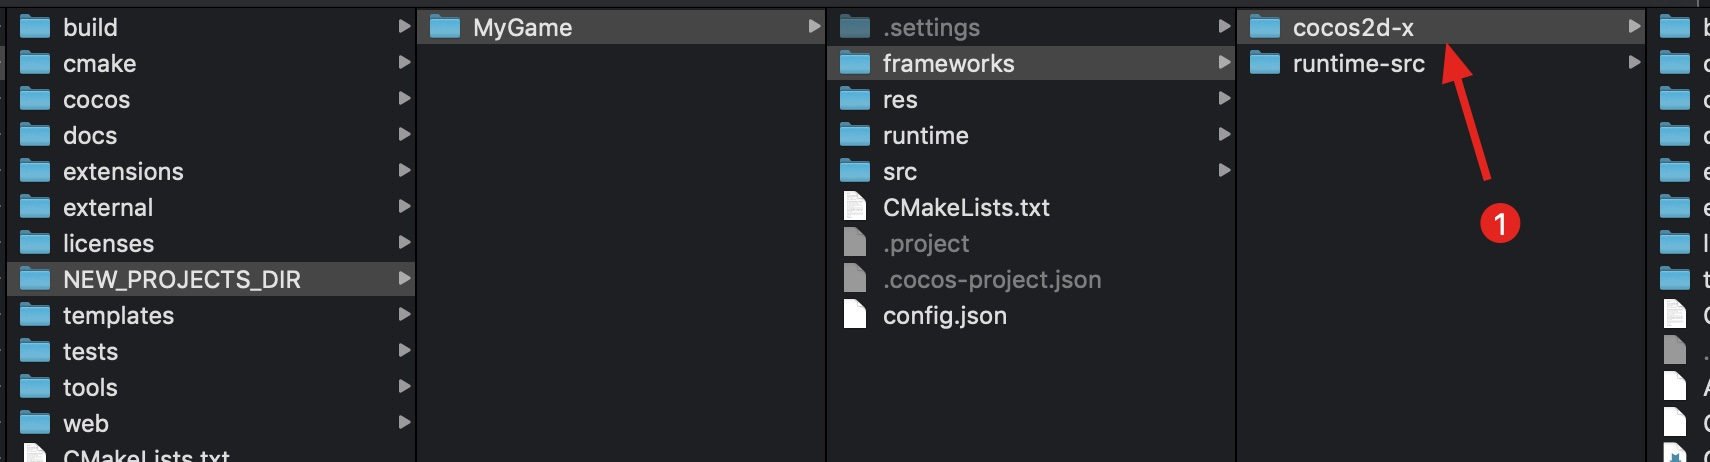1710x462 pixels.
Task: Select the runtime folder name
Action: coord(925,136)
